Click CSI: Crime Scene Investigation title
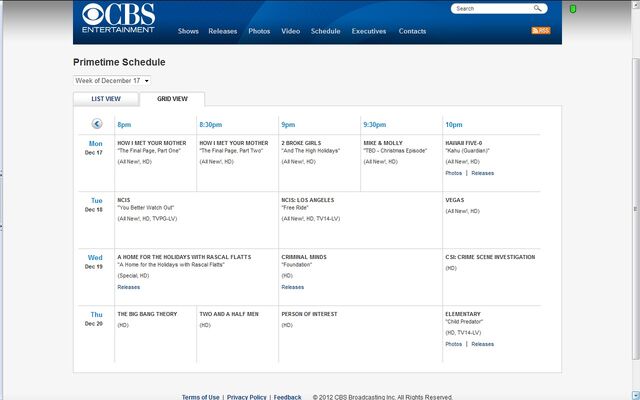 (490, 257)
